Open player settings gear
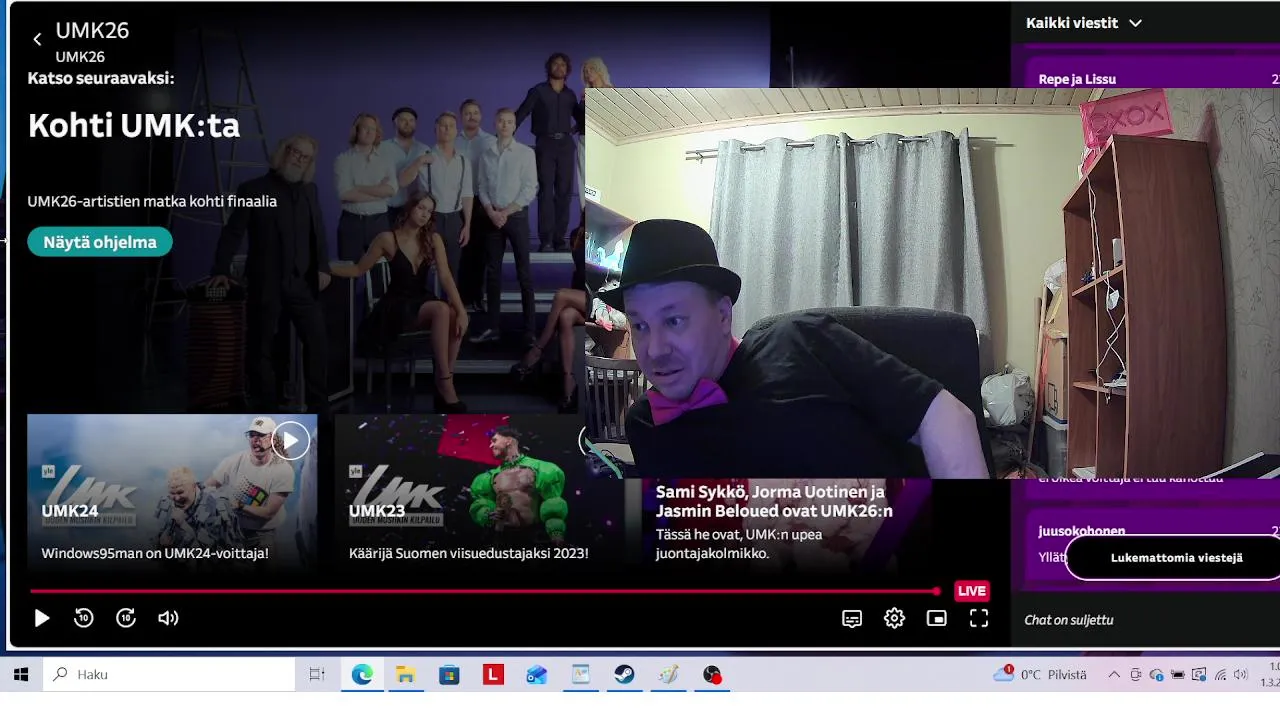Viewport: 1280px width, 720px height. point(894,619)
